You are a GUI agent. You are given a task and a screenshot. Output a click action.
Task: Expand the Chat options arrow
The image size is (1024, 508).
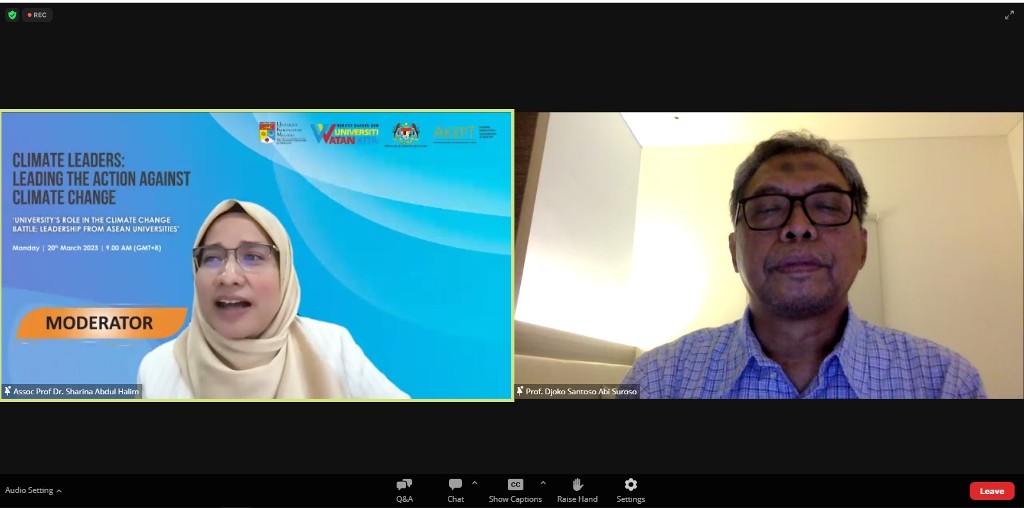point(474,483)
